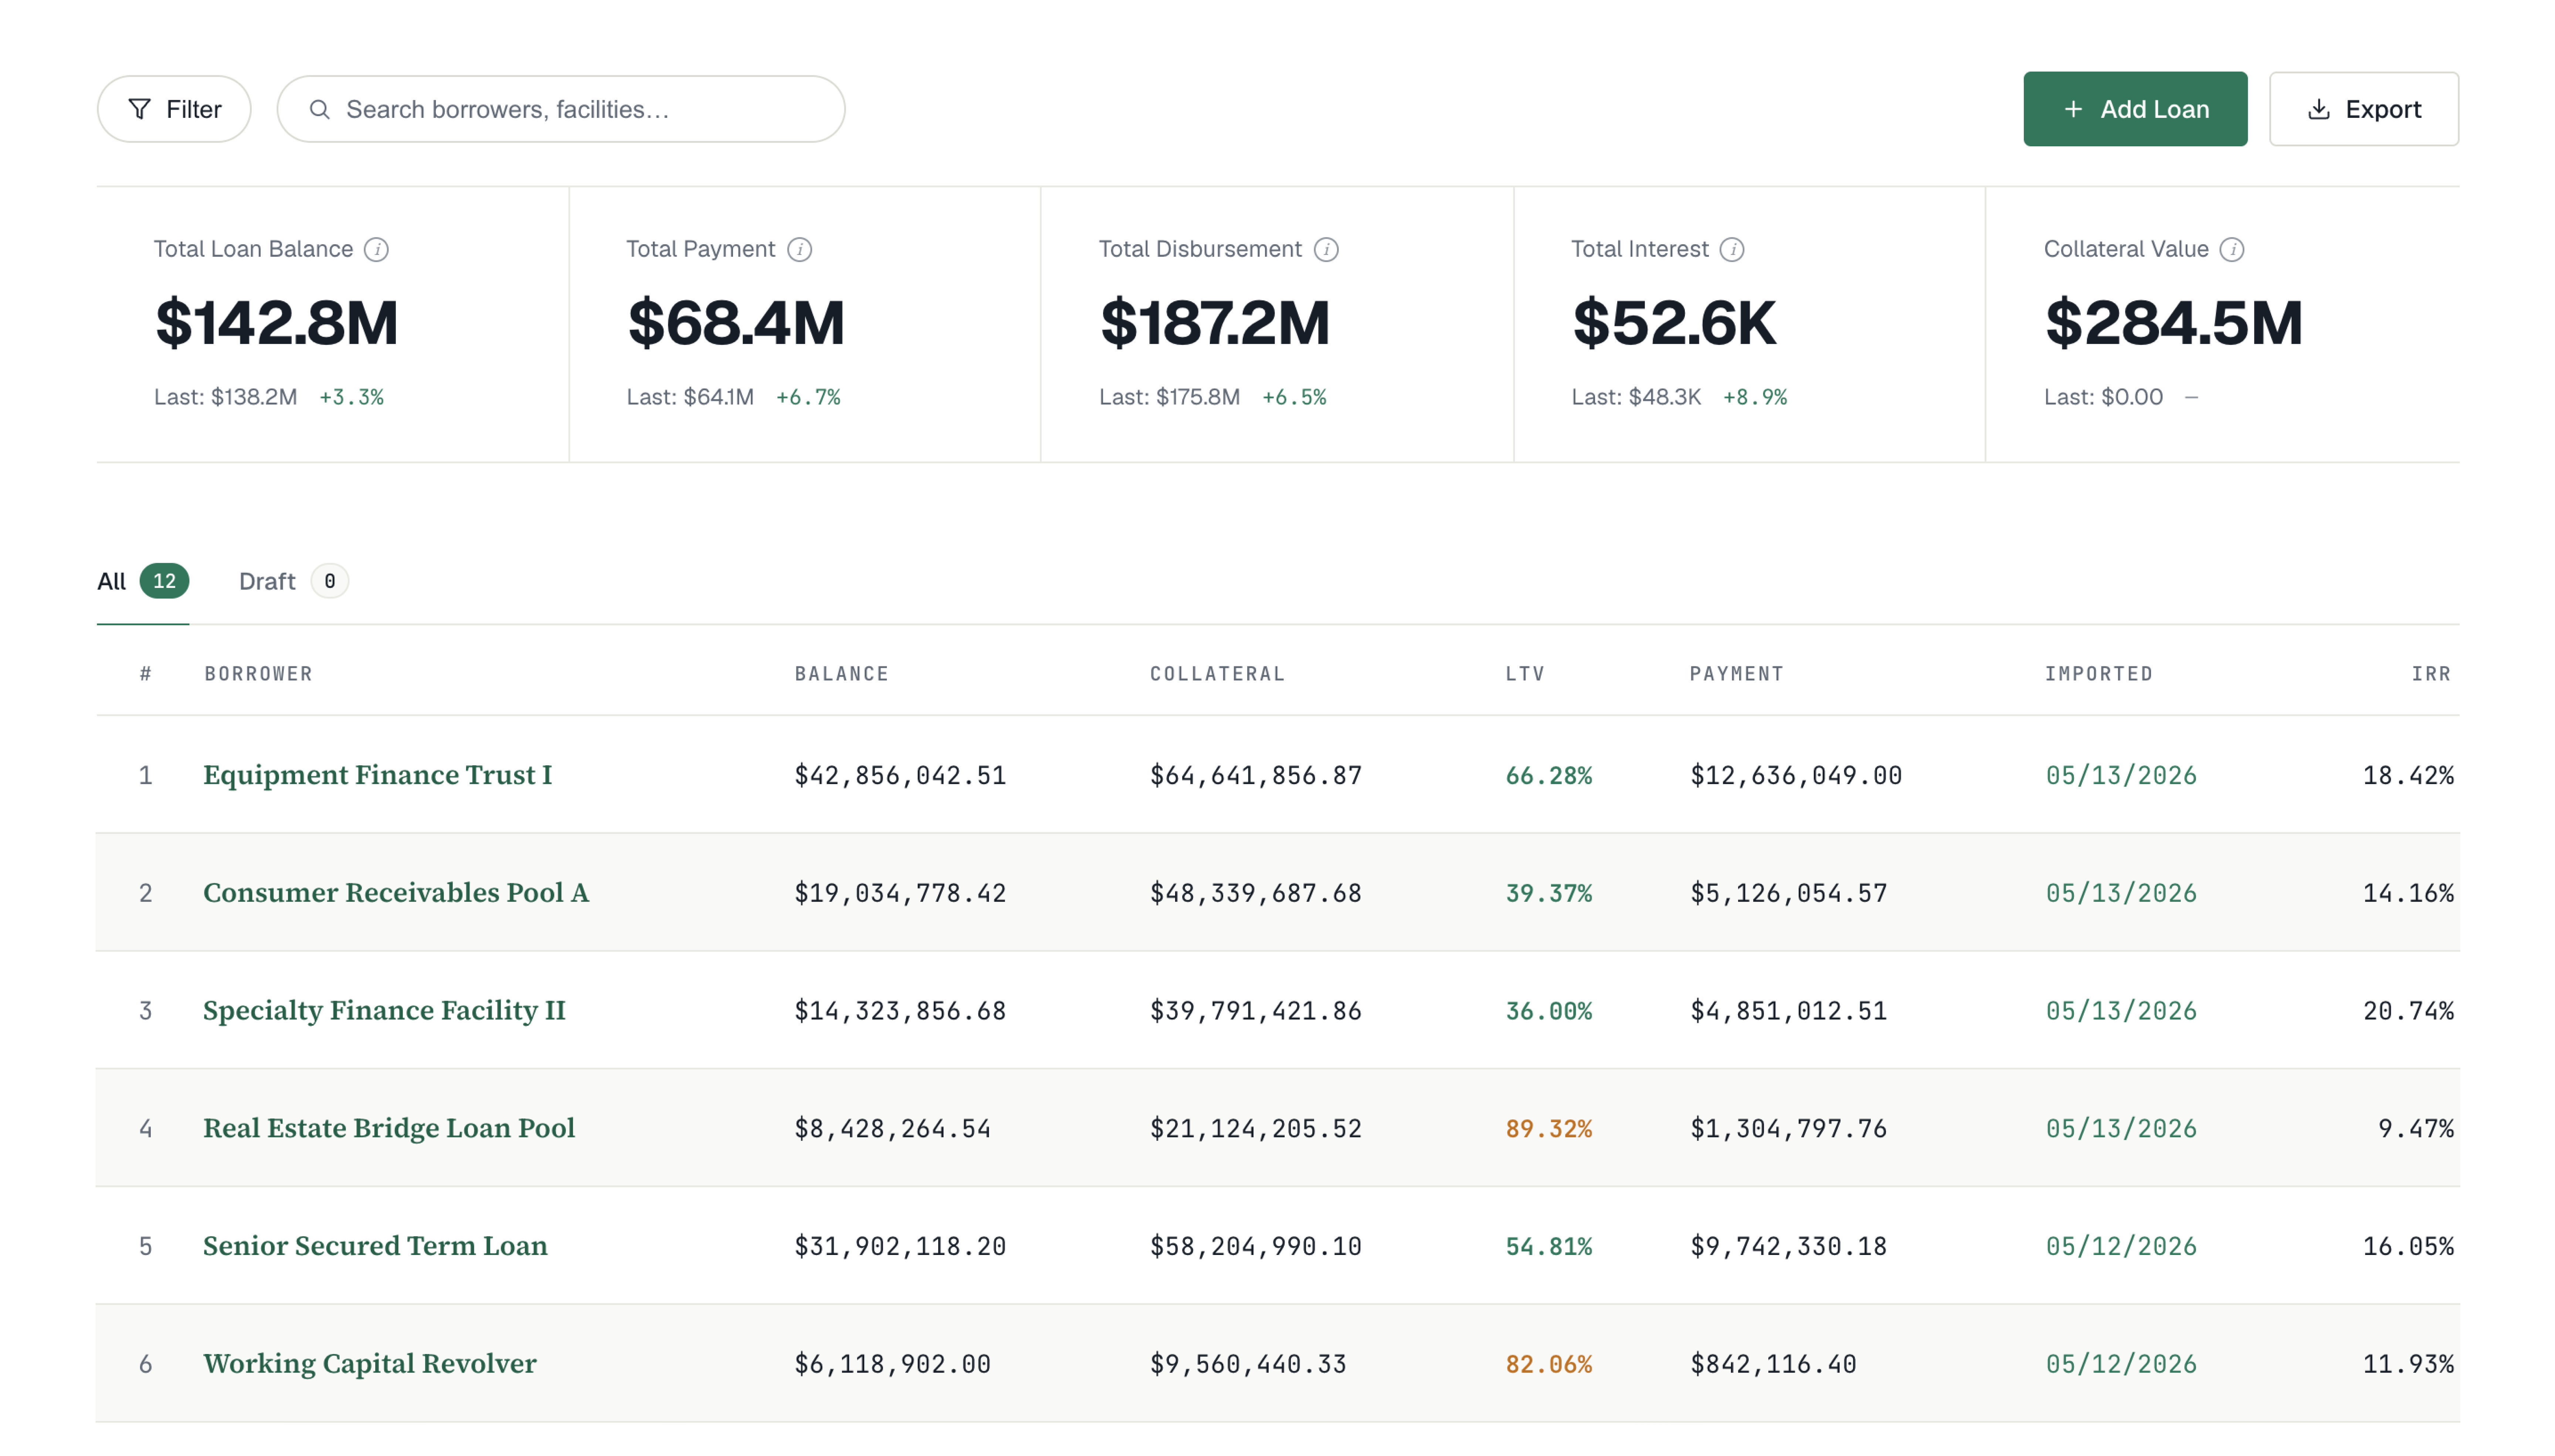Sort by the Borrower column header
2555x1456 pixels.
click(x=259, y=674)
